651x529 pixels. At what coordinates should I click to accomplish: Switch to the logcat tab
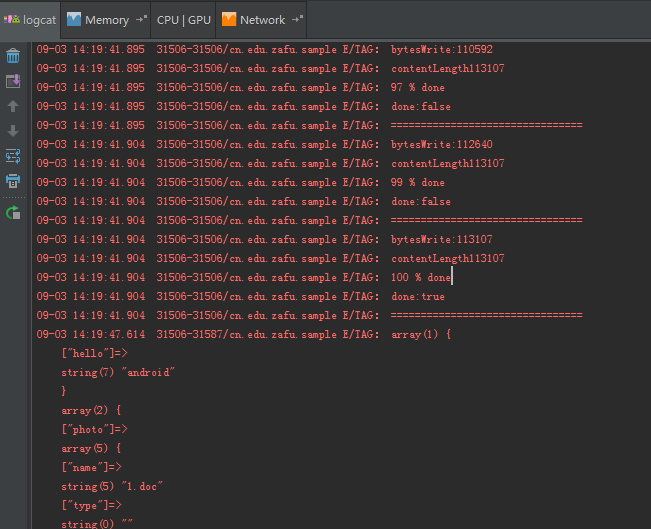tap(30, 20)
